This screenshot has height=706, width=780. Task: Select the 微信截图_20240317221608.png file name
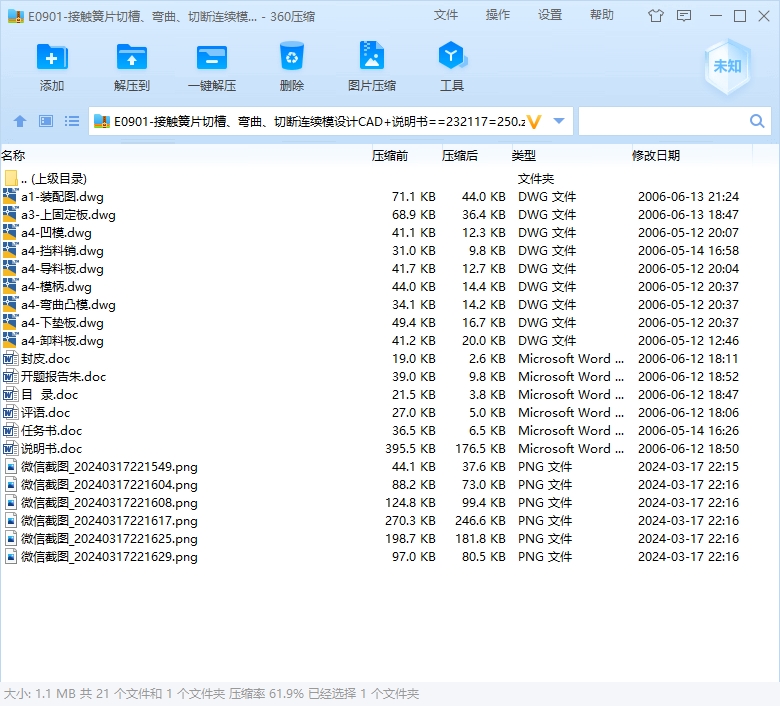(109, 503)
